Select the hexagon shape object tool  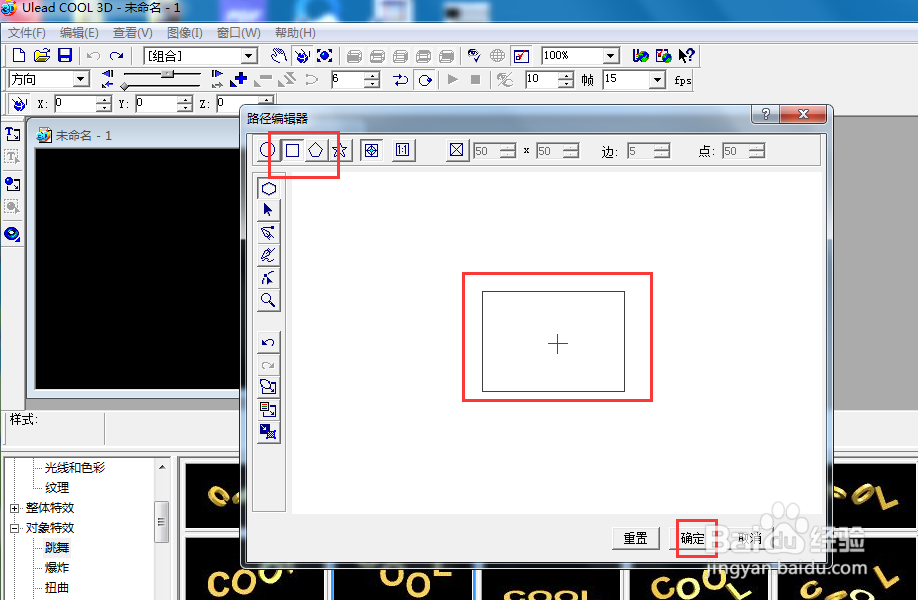pyautogui.click(x=268, y=188)
